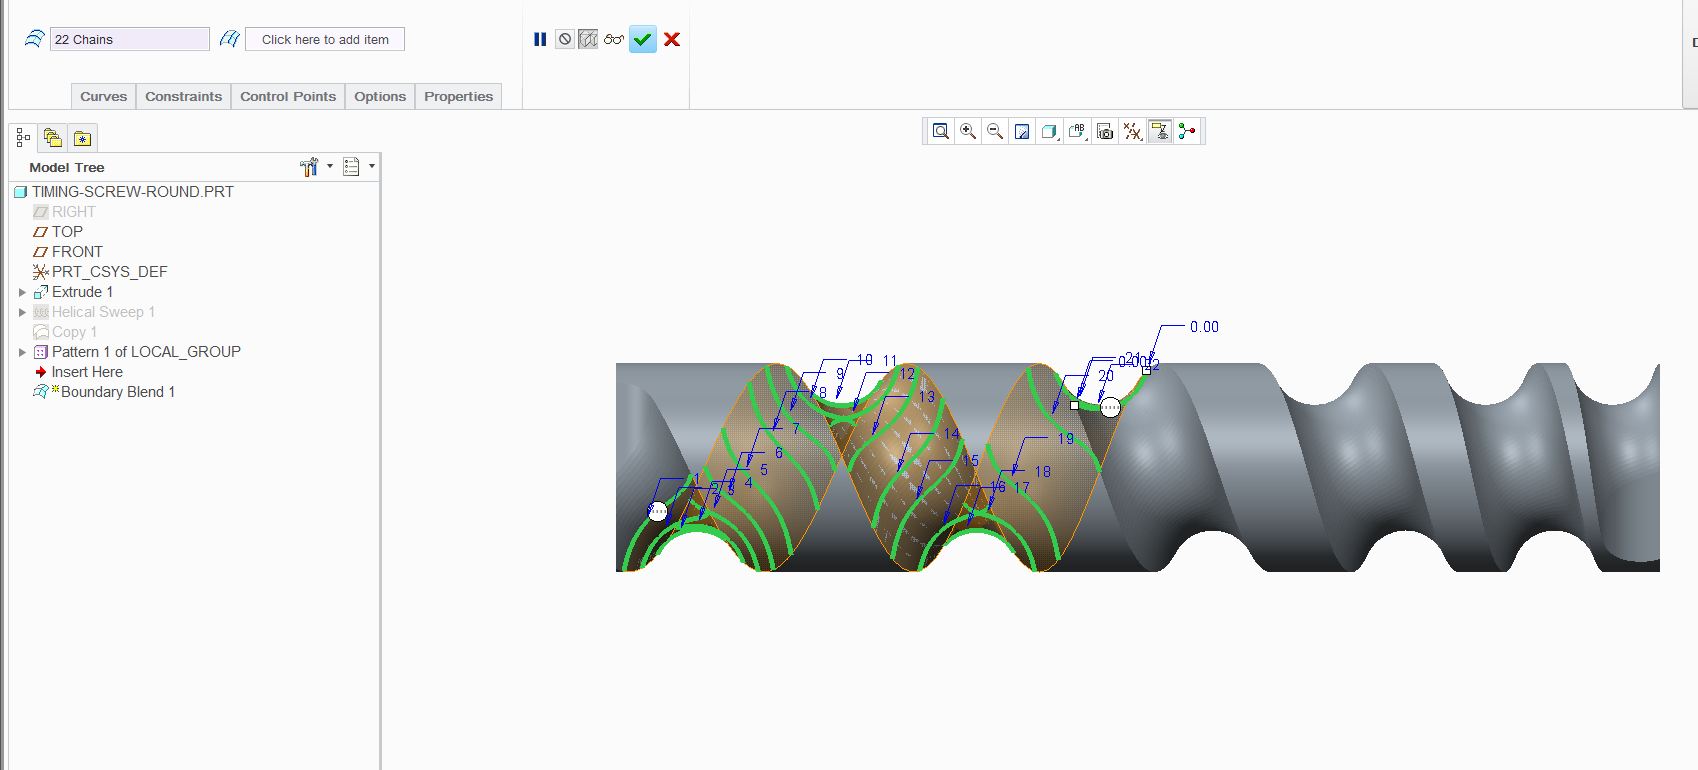Open the Options tab

point(380,96)
